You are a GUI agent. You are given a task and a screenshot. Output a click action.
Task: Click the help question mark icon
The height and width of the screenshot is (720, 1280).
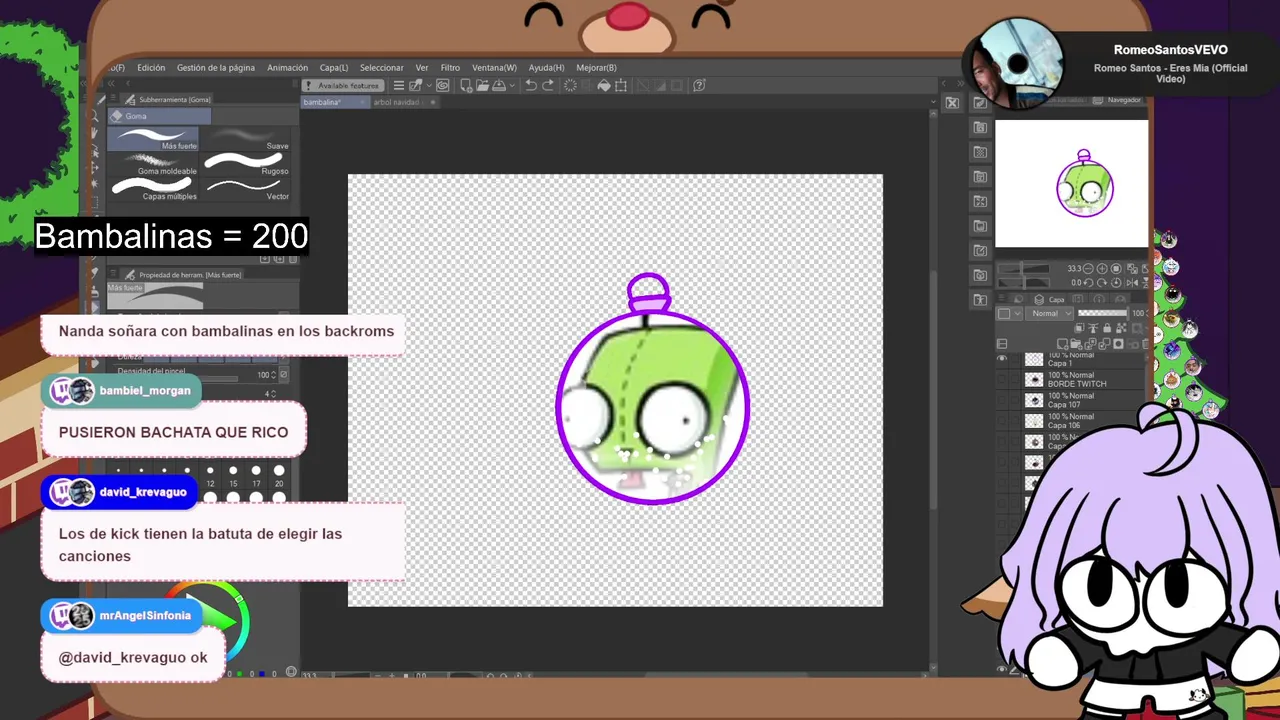click(700, 85)
